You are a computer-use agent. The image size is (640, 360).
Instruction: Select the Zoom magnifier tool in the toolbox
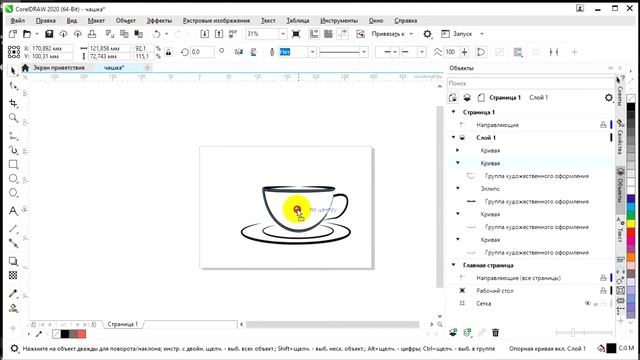coord(13,118)
